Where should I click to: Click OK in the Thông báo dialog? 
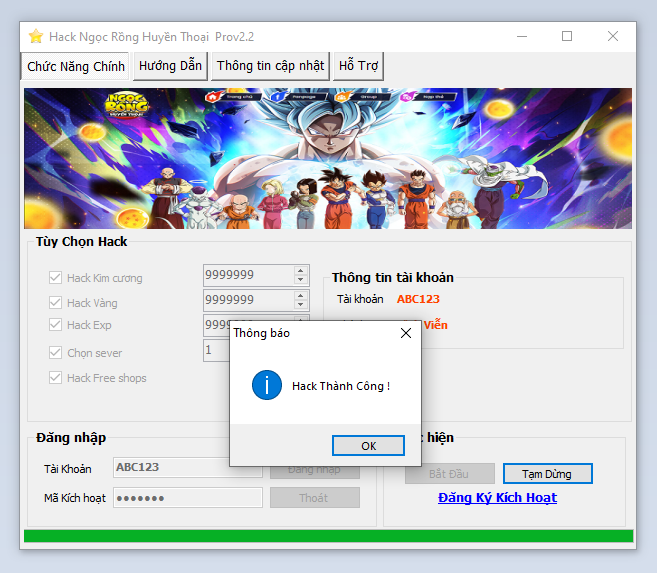[x=368, y=445]
